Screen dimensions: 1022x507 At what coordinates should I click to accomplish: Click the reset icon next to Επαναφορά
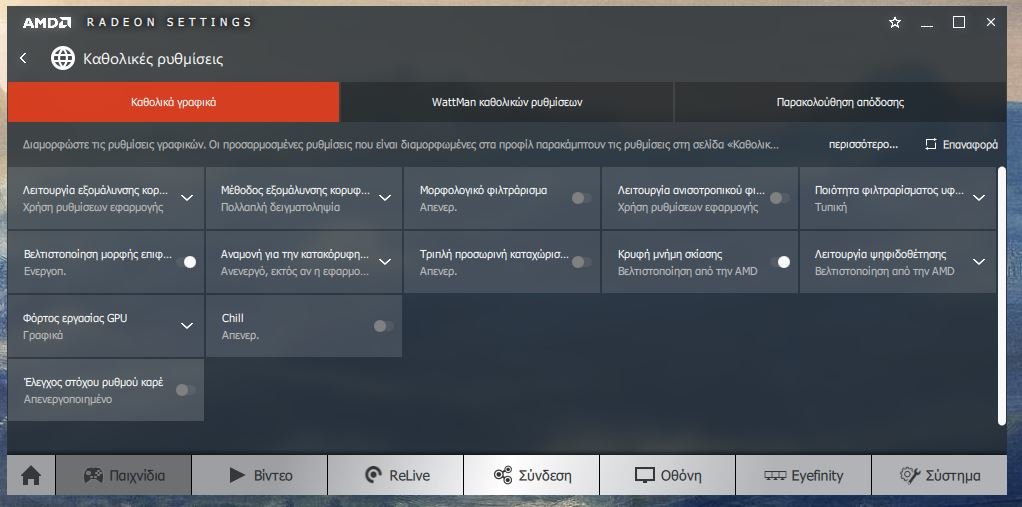[931, 145]
